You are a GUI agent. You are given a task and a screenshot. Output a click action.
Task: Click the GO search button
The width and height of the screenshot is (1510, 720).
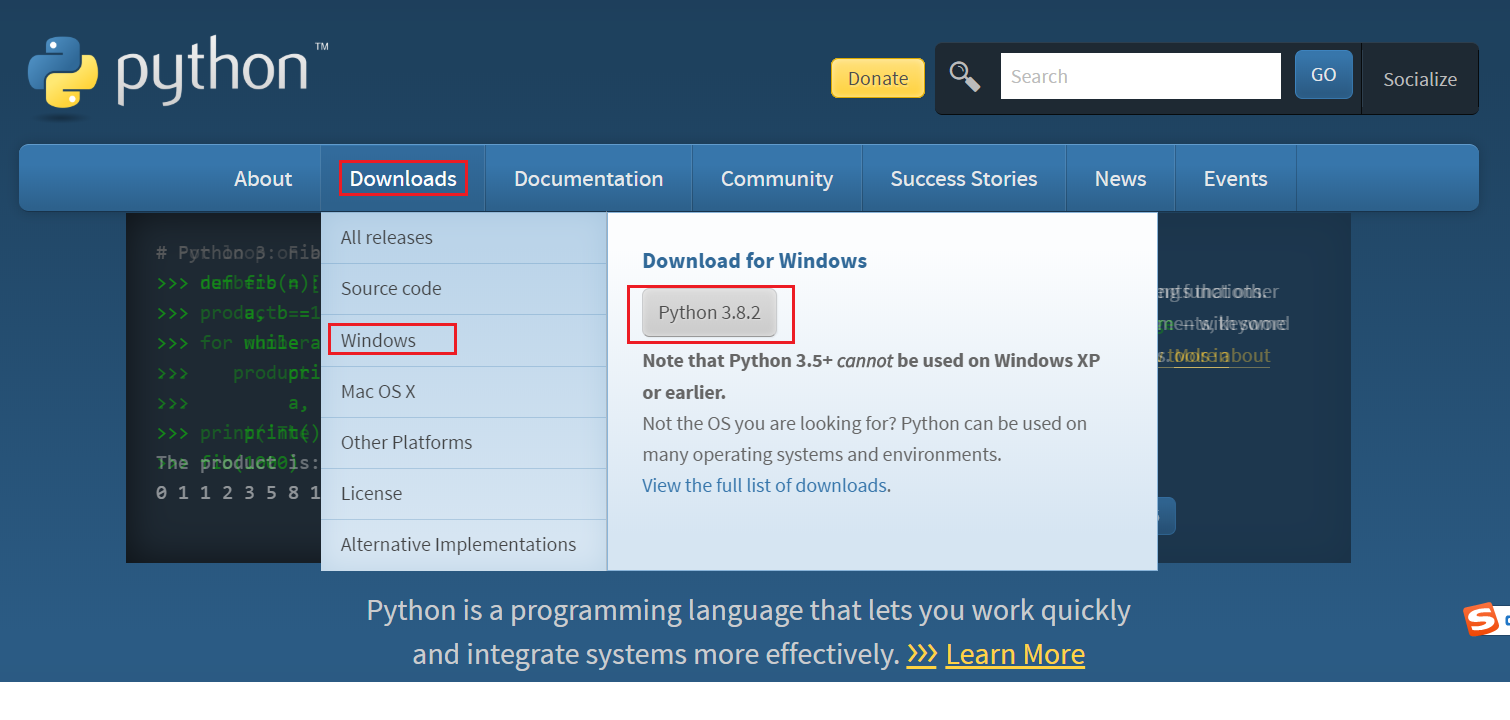(x=1324, y=75)
